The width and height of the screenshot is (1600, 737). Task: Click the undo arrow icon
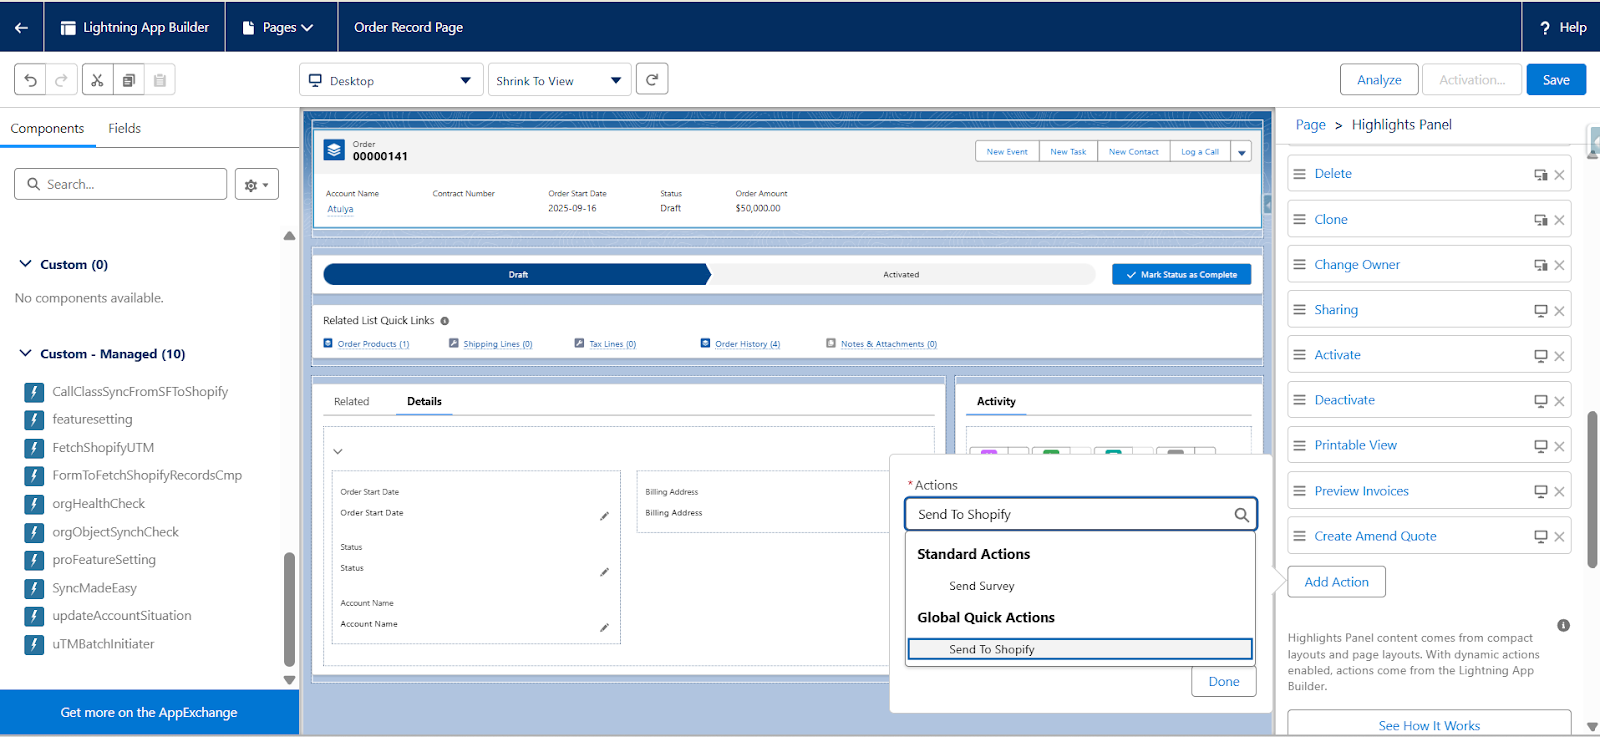point(30,80)
